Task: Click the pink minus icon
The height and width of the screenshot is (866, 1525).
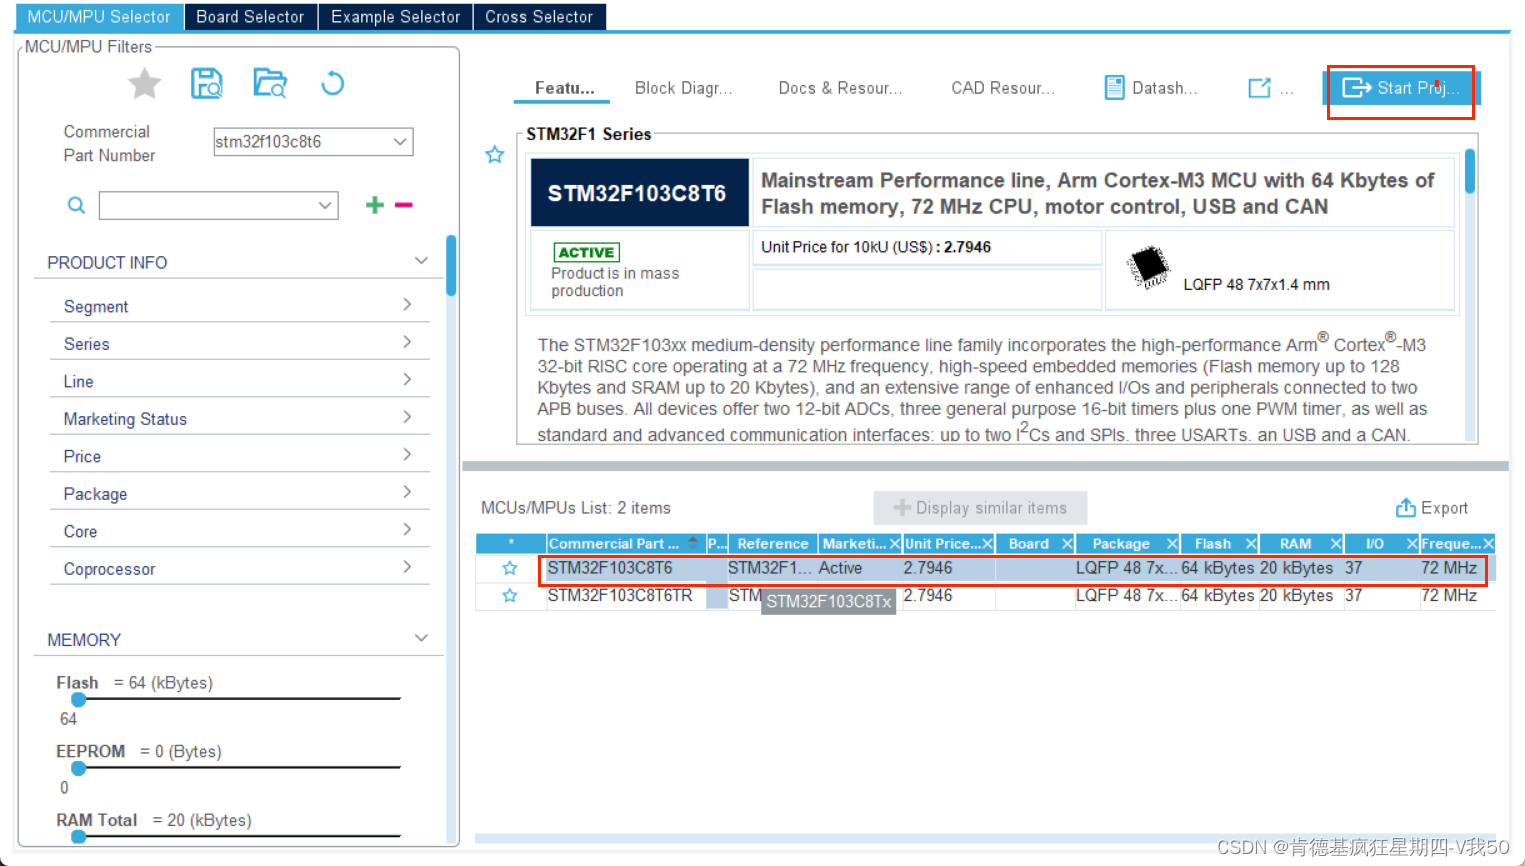Action: (x=404, y=205)
